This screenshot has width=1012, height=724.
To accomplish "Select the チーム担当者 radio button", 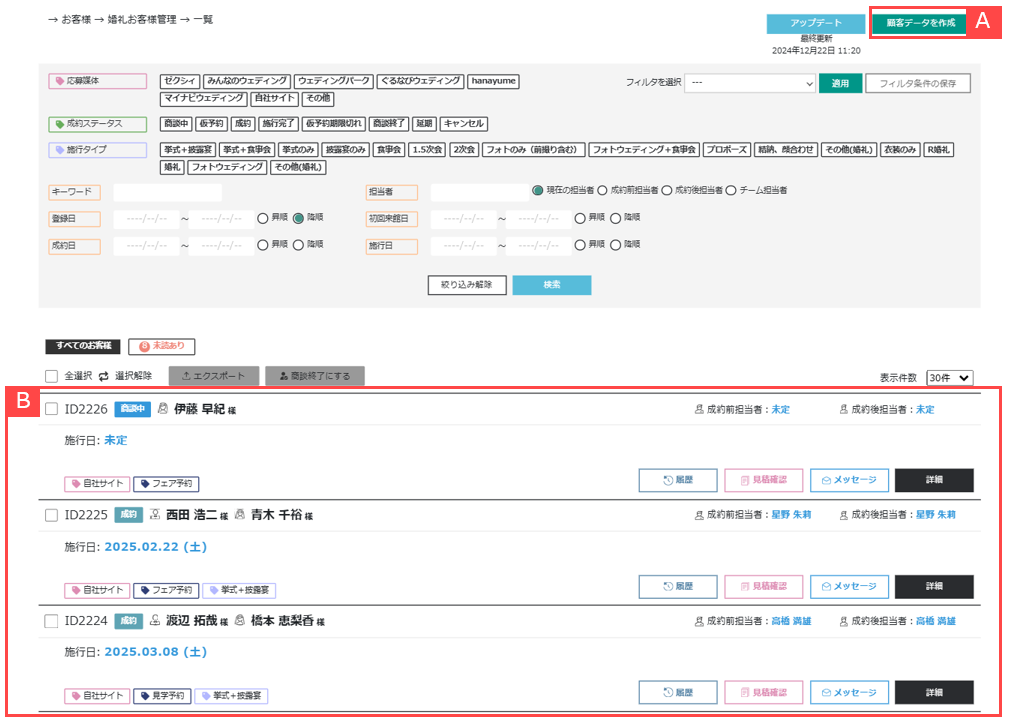I will point(731,190).
